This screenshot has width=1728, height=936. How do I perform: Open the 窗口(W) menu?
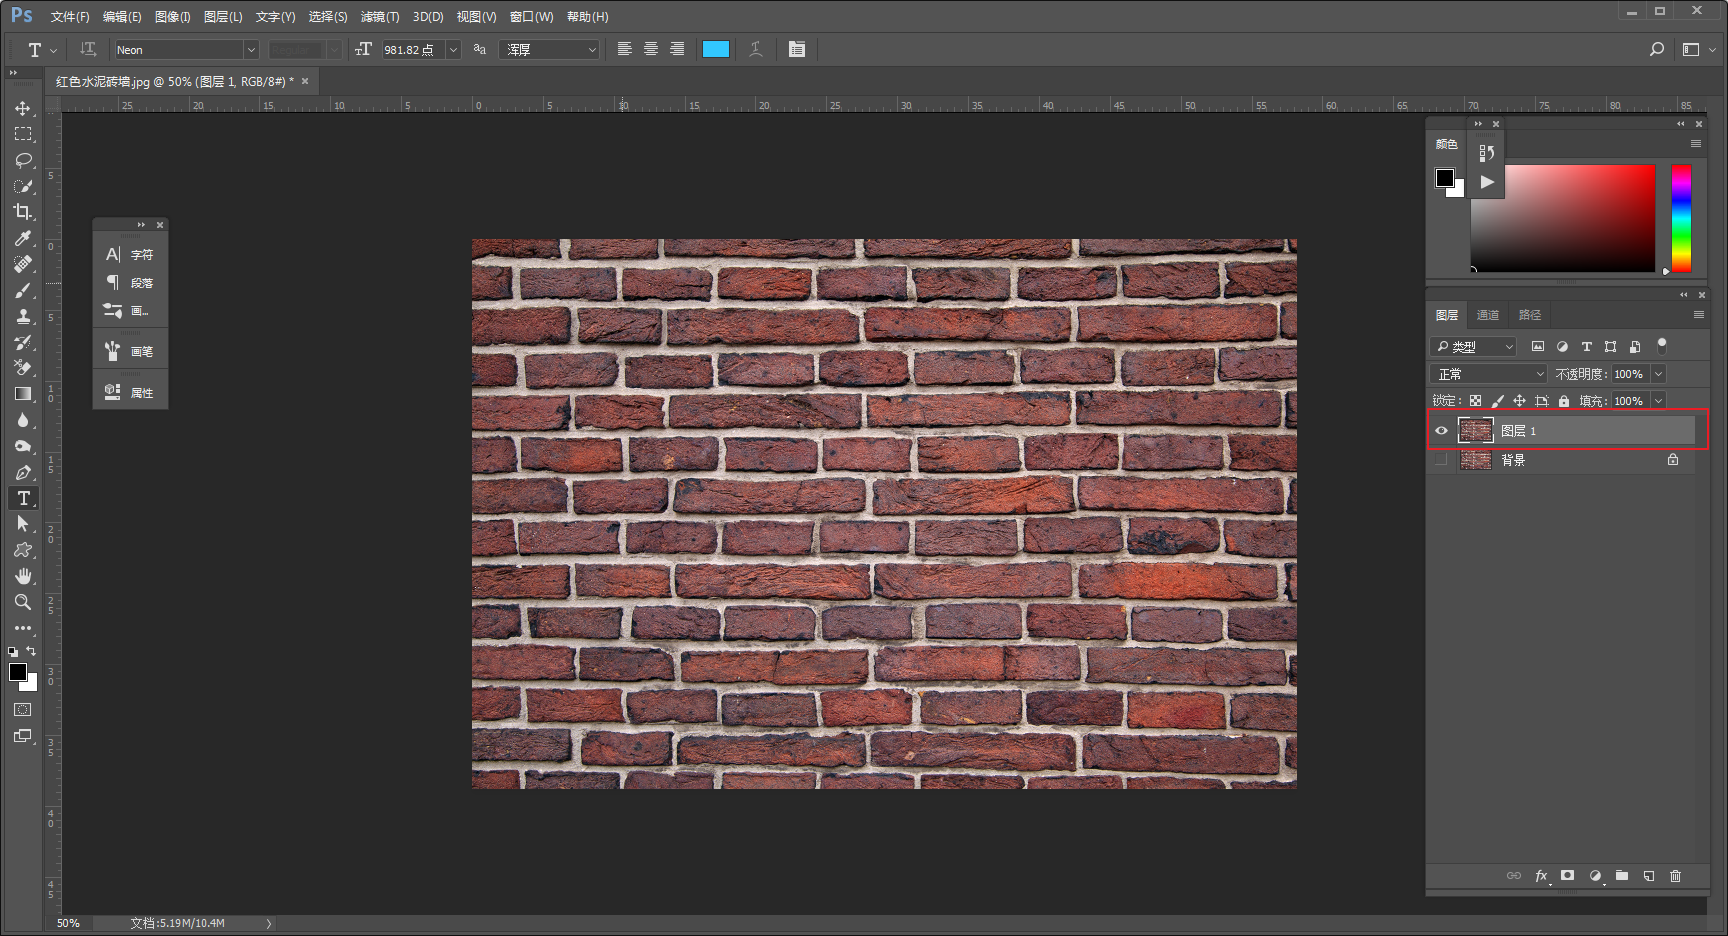coord(531,17)
